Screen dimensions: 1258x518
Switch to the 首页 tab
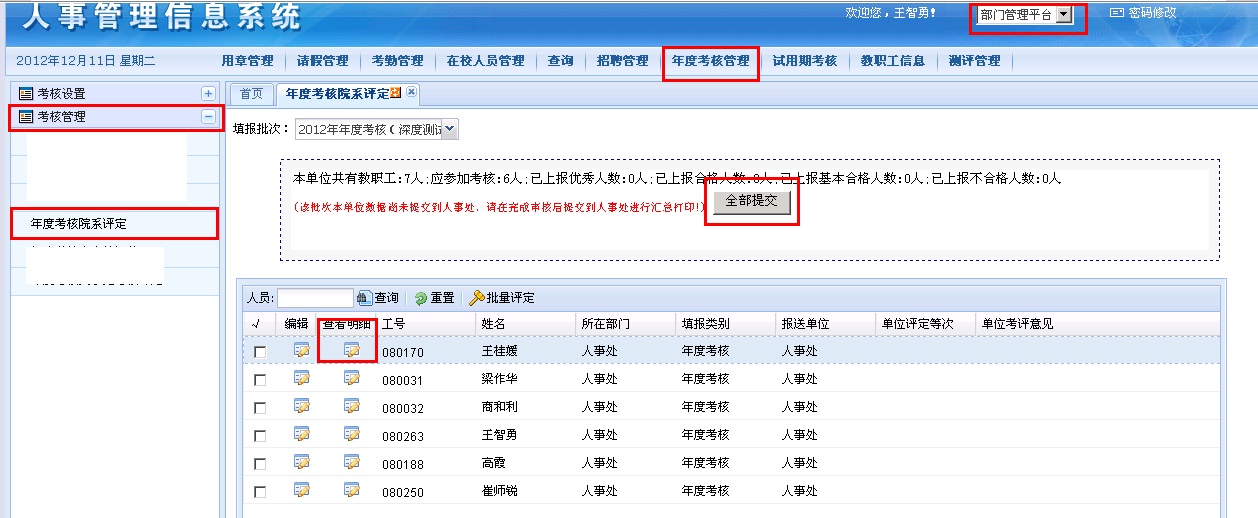pos(251,94)
